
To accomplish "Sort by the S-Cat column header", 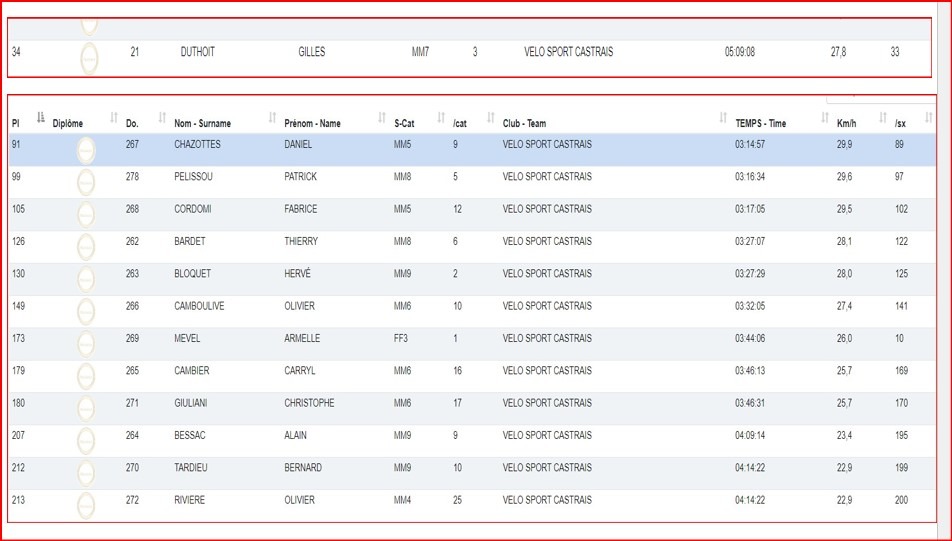I will (404, 124).
